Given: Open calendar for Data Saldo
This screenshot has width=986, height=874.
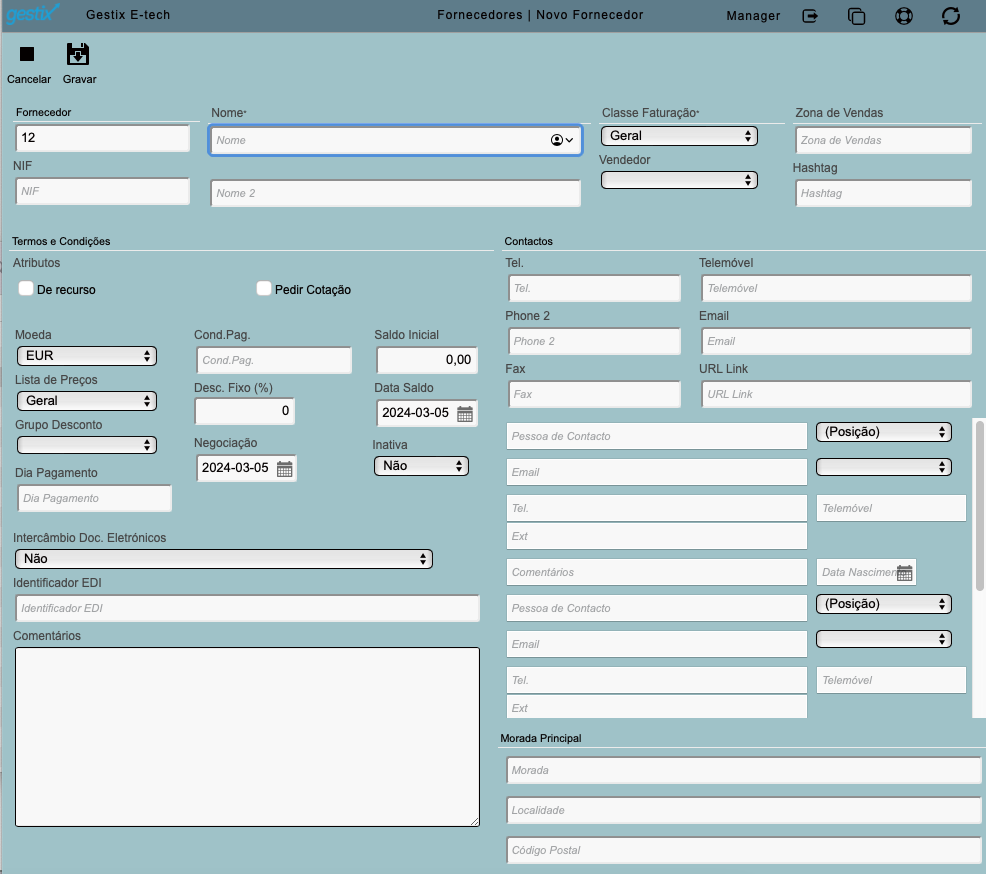Looking at the screenshot, I should tap(465, 414).
